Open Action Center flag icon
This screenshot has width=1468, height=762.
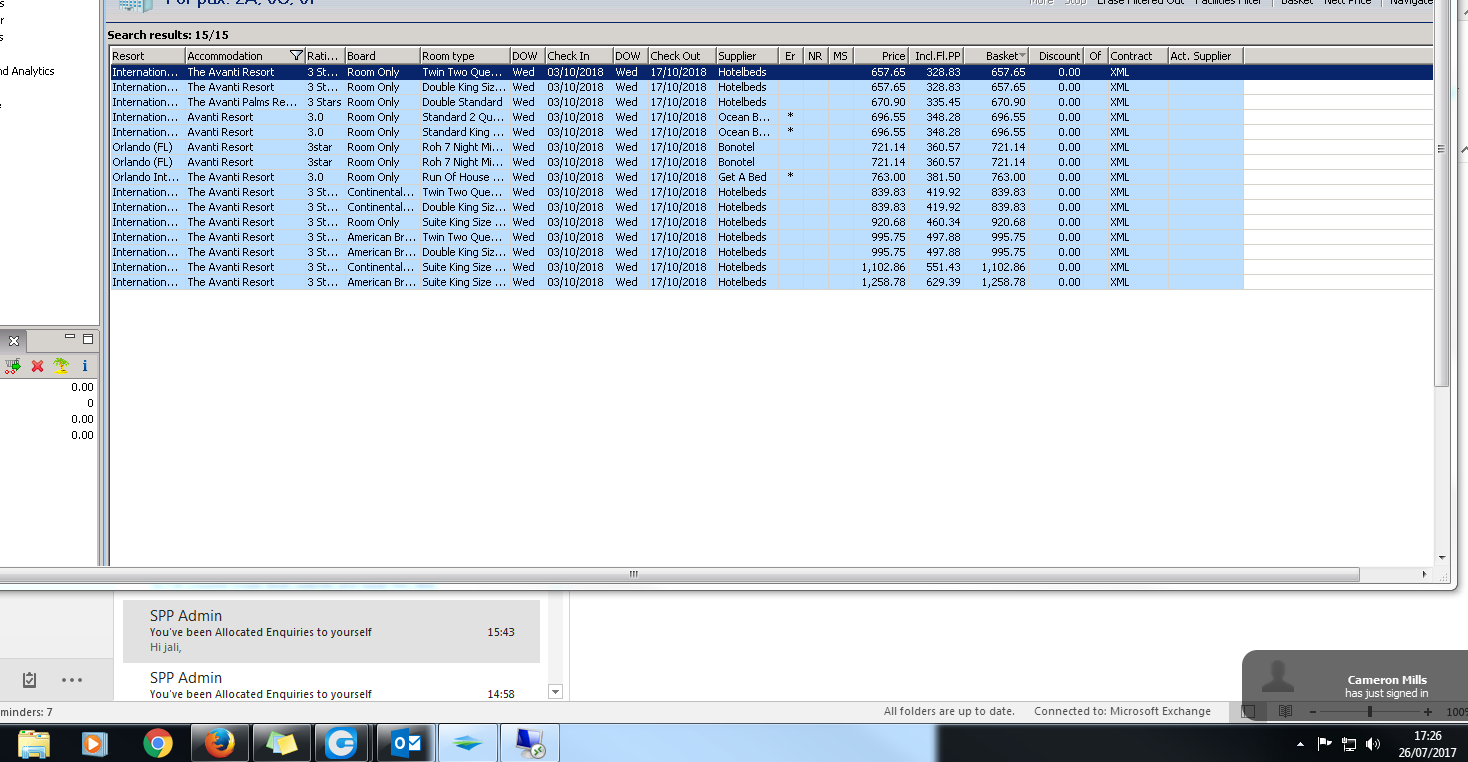tap(1324, 743)
